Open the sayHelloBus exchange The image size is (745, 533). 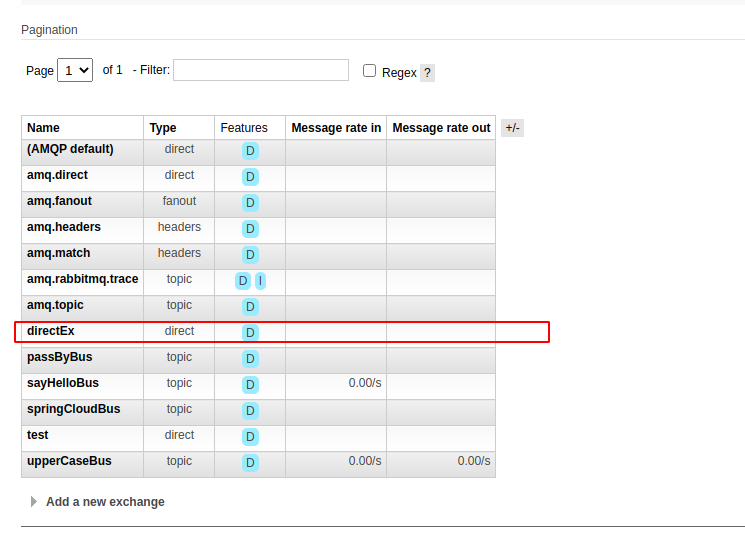click(63, 383)
